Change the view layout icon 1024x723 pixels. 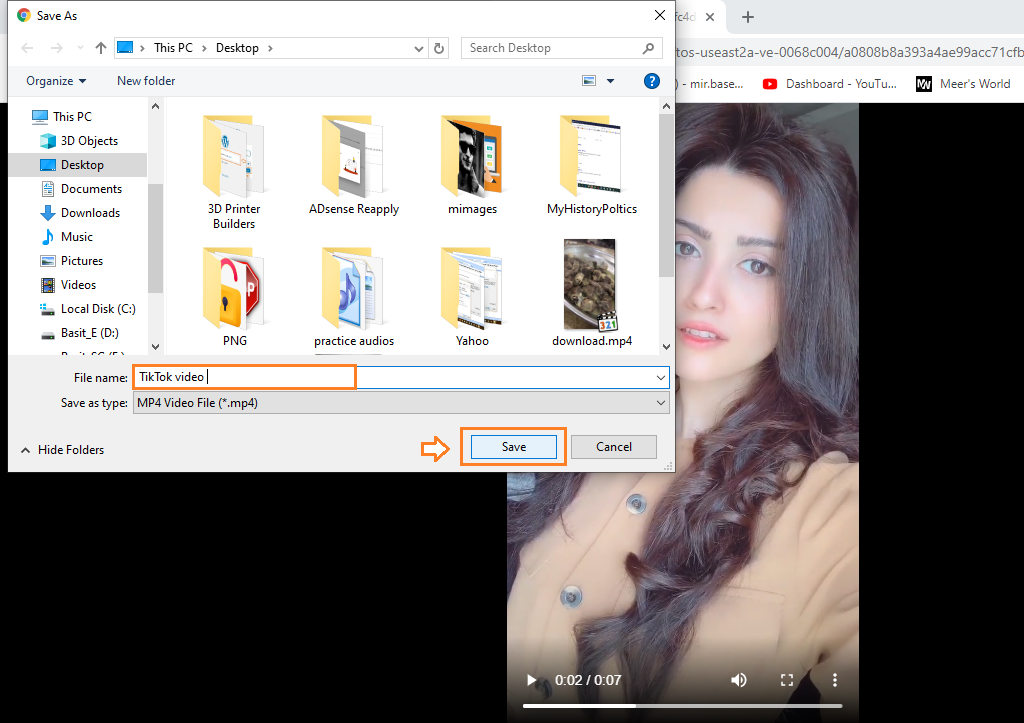pos(589,81)
